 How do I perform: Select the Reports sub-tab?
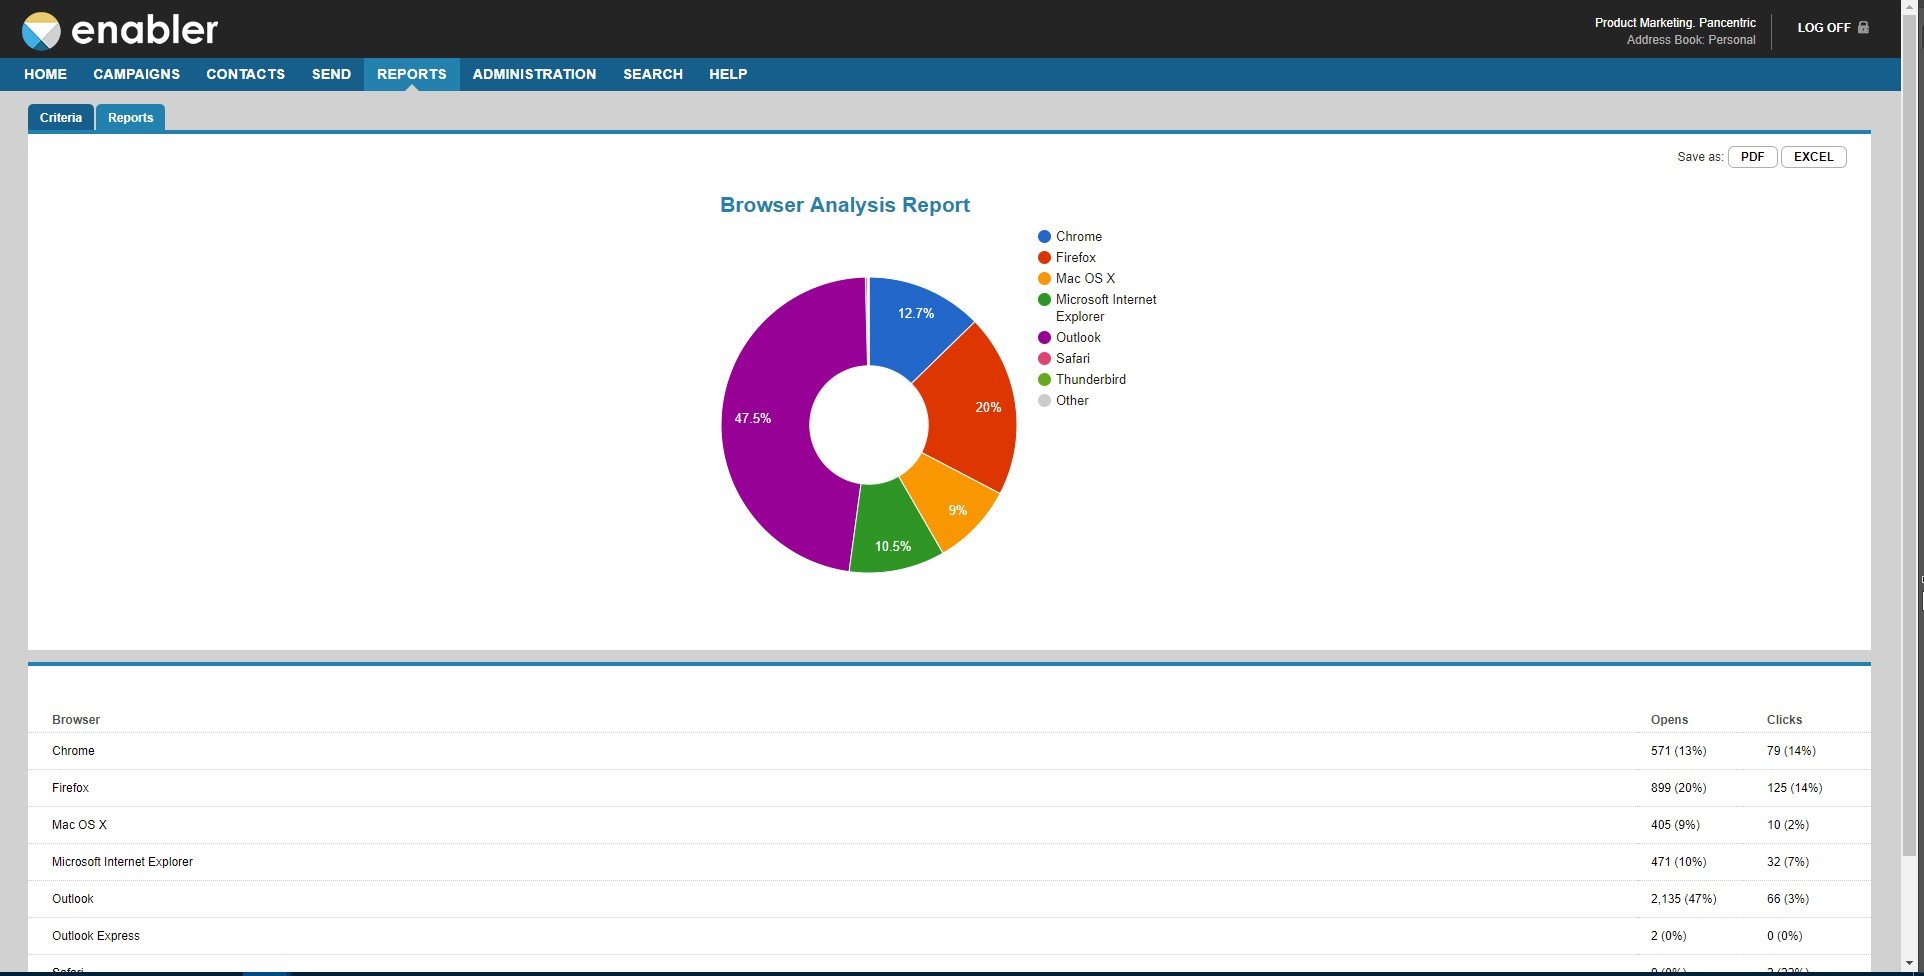tap(131, 118)
